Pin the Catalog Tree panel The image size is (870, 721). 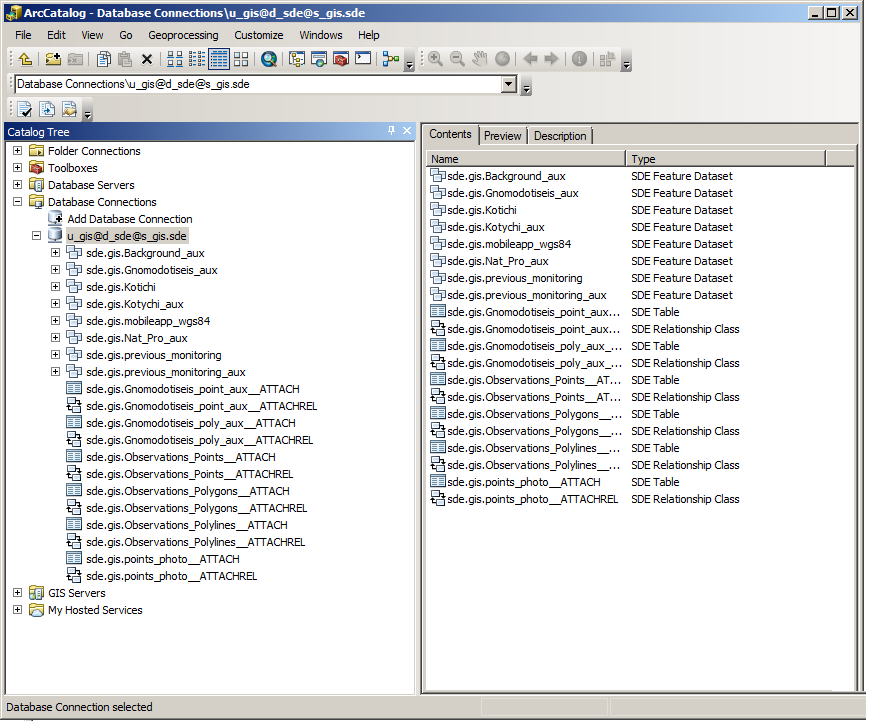[x=391, y=130]
